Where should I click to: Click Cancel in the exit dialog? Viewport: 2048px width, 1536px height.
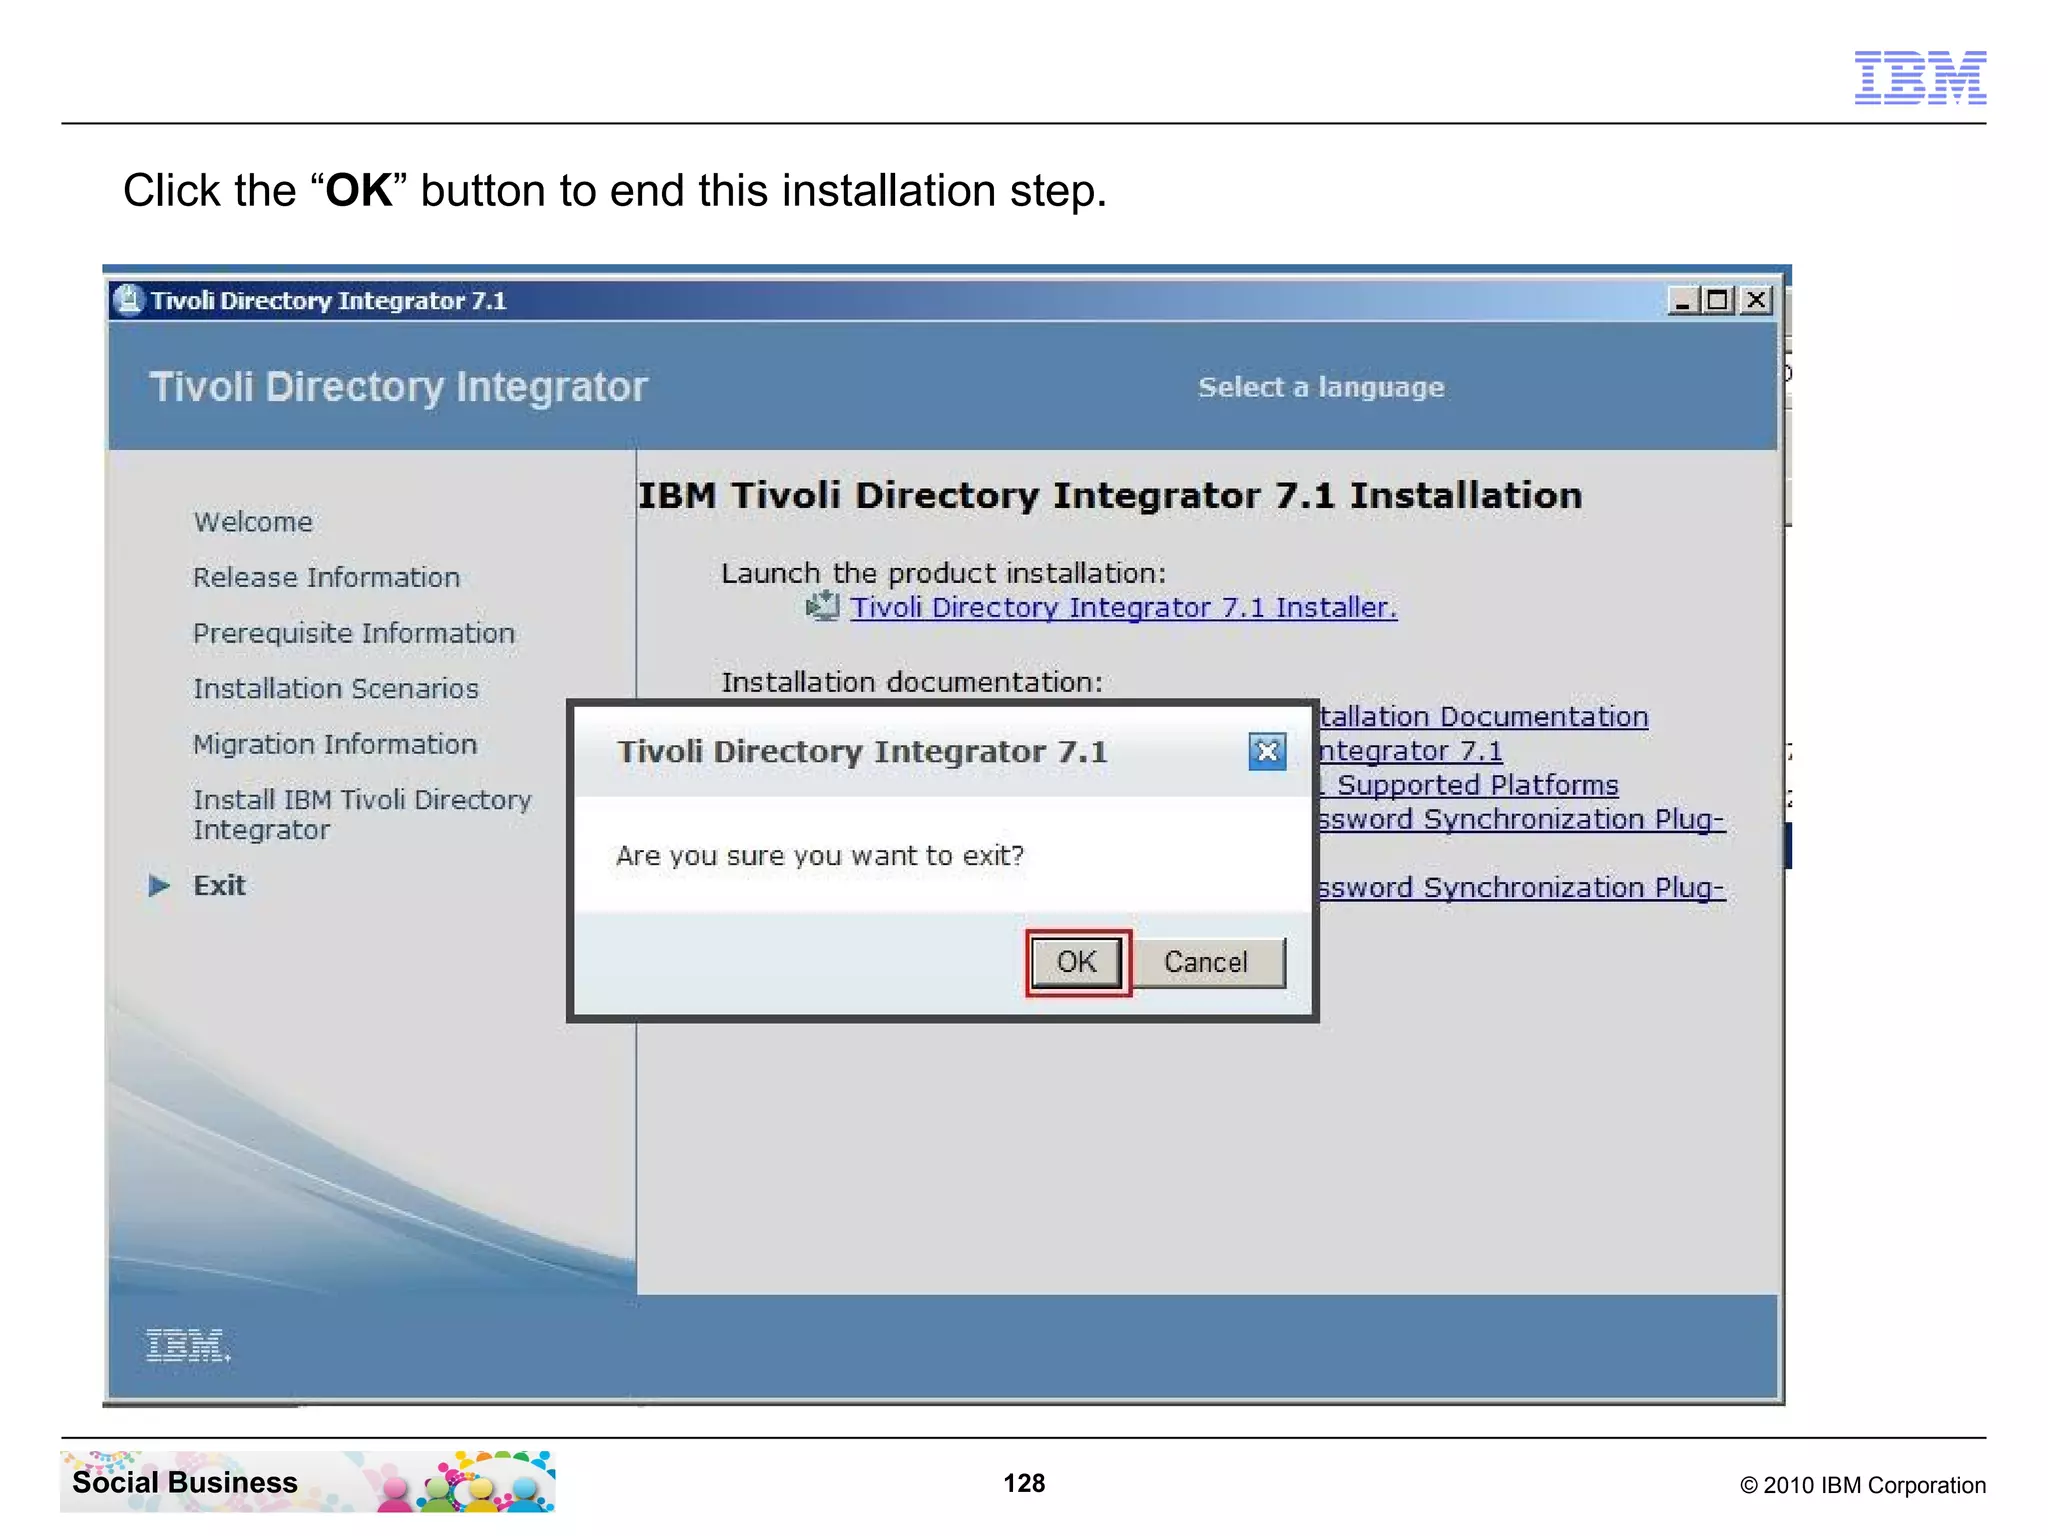tap(1206, 962)
